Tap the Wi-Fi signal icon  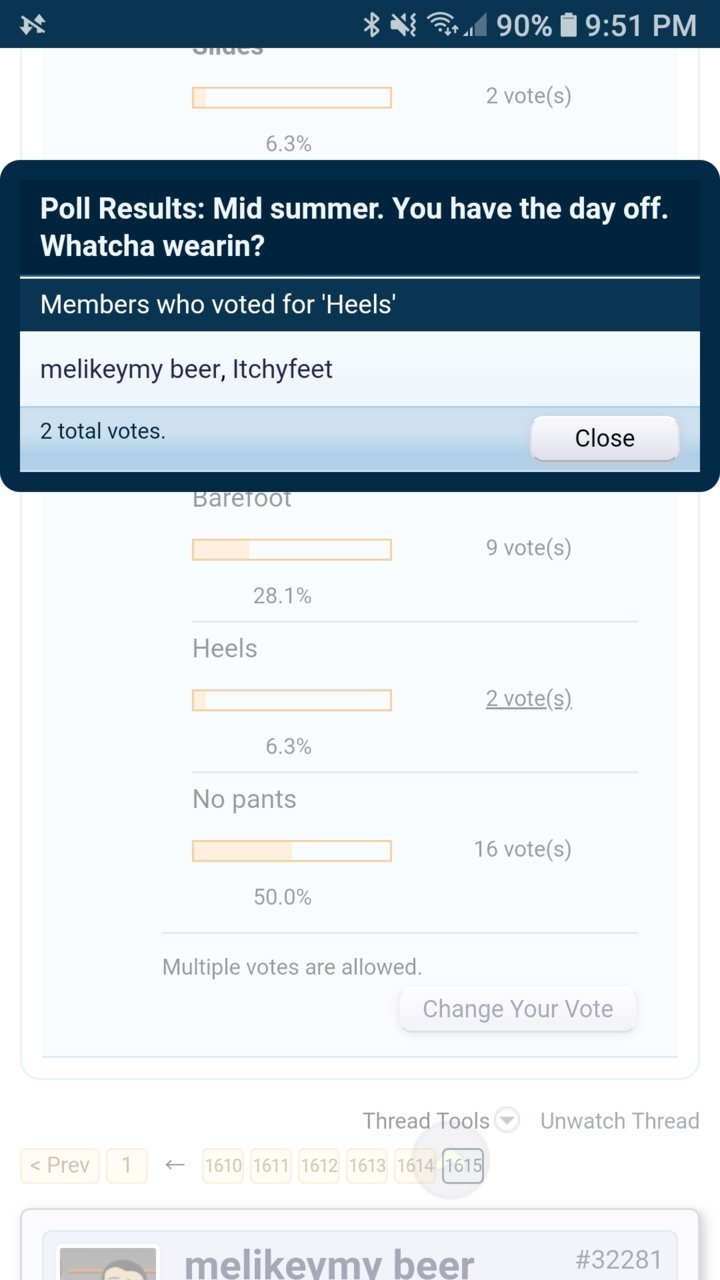coord(441,24)
